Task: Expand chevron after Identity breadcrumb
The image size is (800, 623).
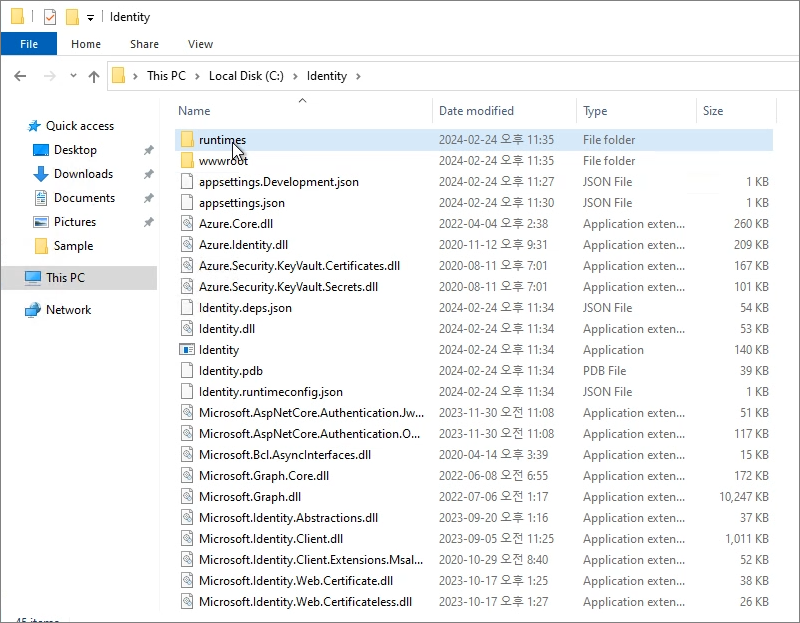Action: (x=358, y=76)
